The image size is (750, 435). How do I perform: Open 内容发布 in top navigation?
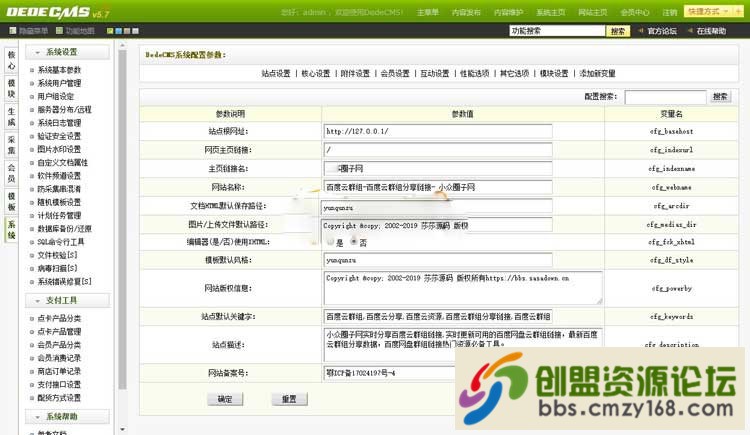tap(466, 12)
